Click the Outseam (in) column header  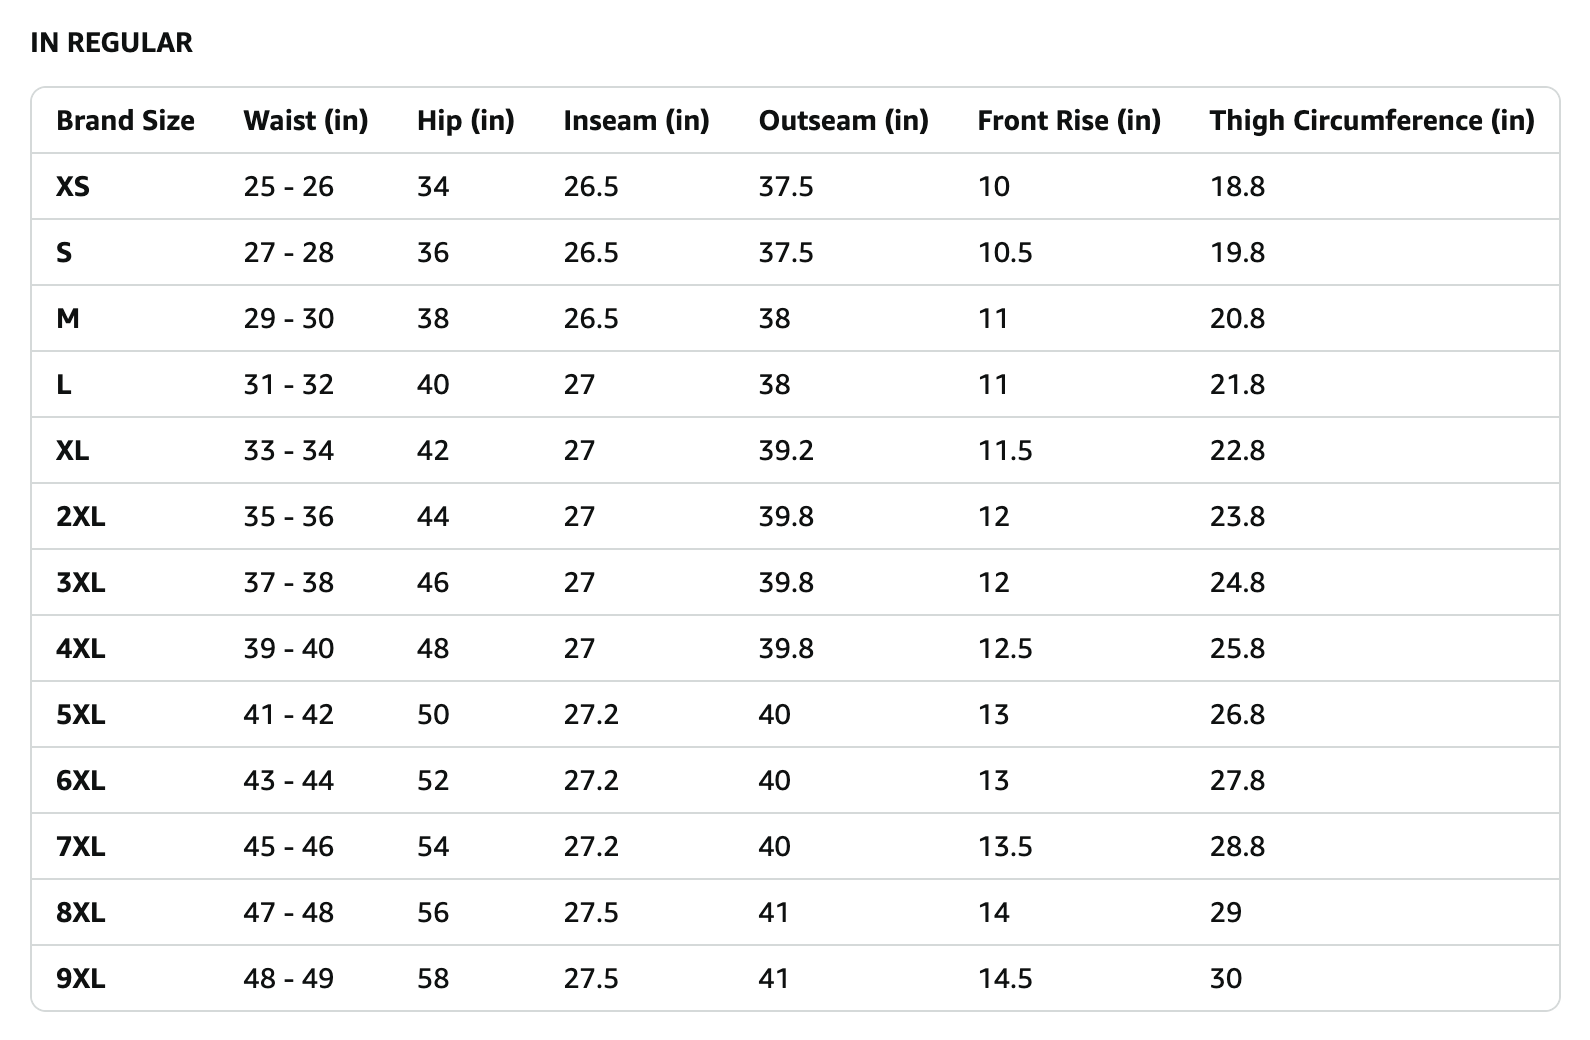pyautogui.click(x=843, y=121)
